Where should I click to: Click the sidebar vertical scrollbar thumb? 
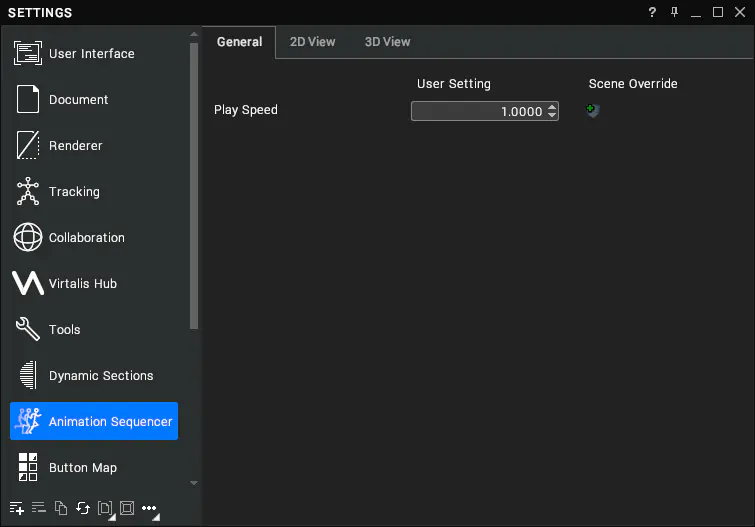click(x=194, y=186)
